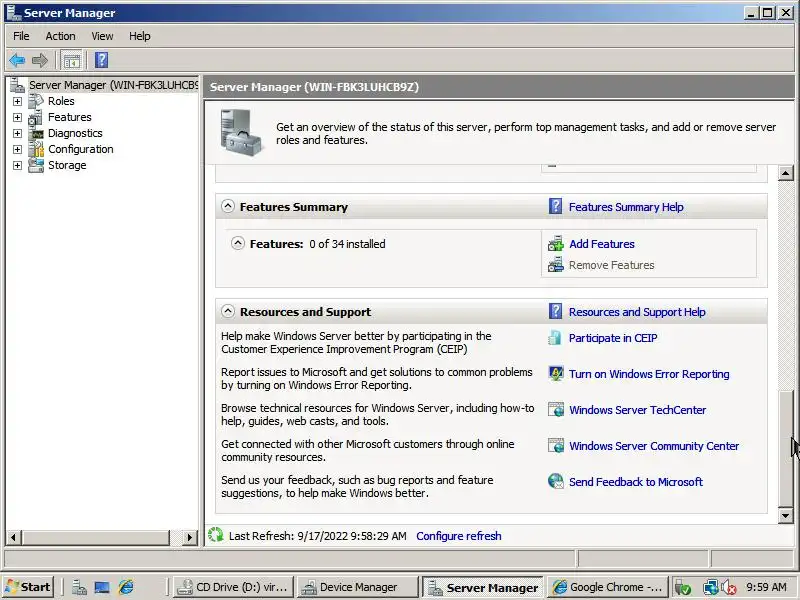Open the Help menu
Image resolution: width=800 pixels, height=600 pixels.
point(139,36)
